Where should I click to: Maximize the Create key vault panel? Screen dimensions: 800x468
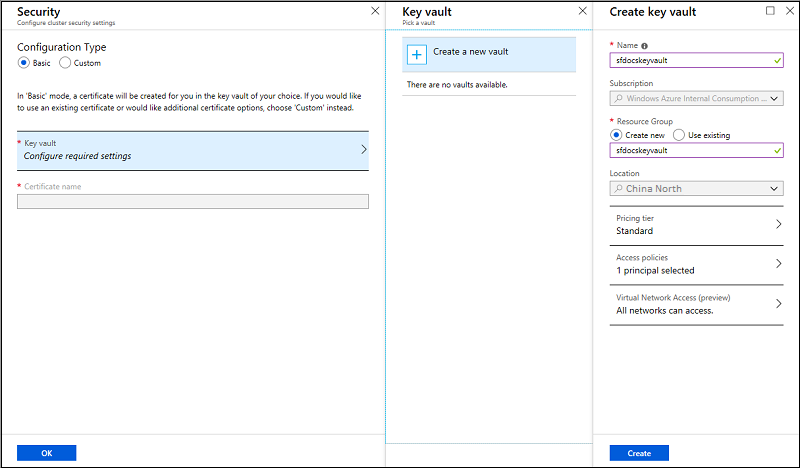(x=770, y=11)
